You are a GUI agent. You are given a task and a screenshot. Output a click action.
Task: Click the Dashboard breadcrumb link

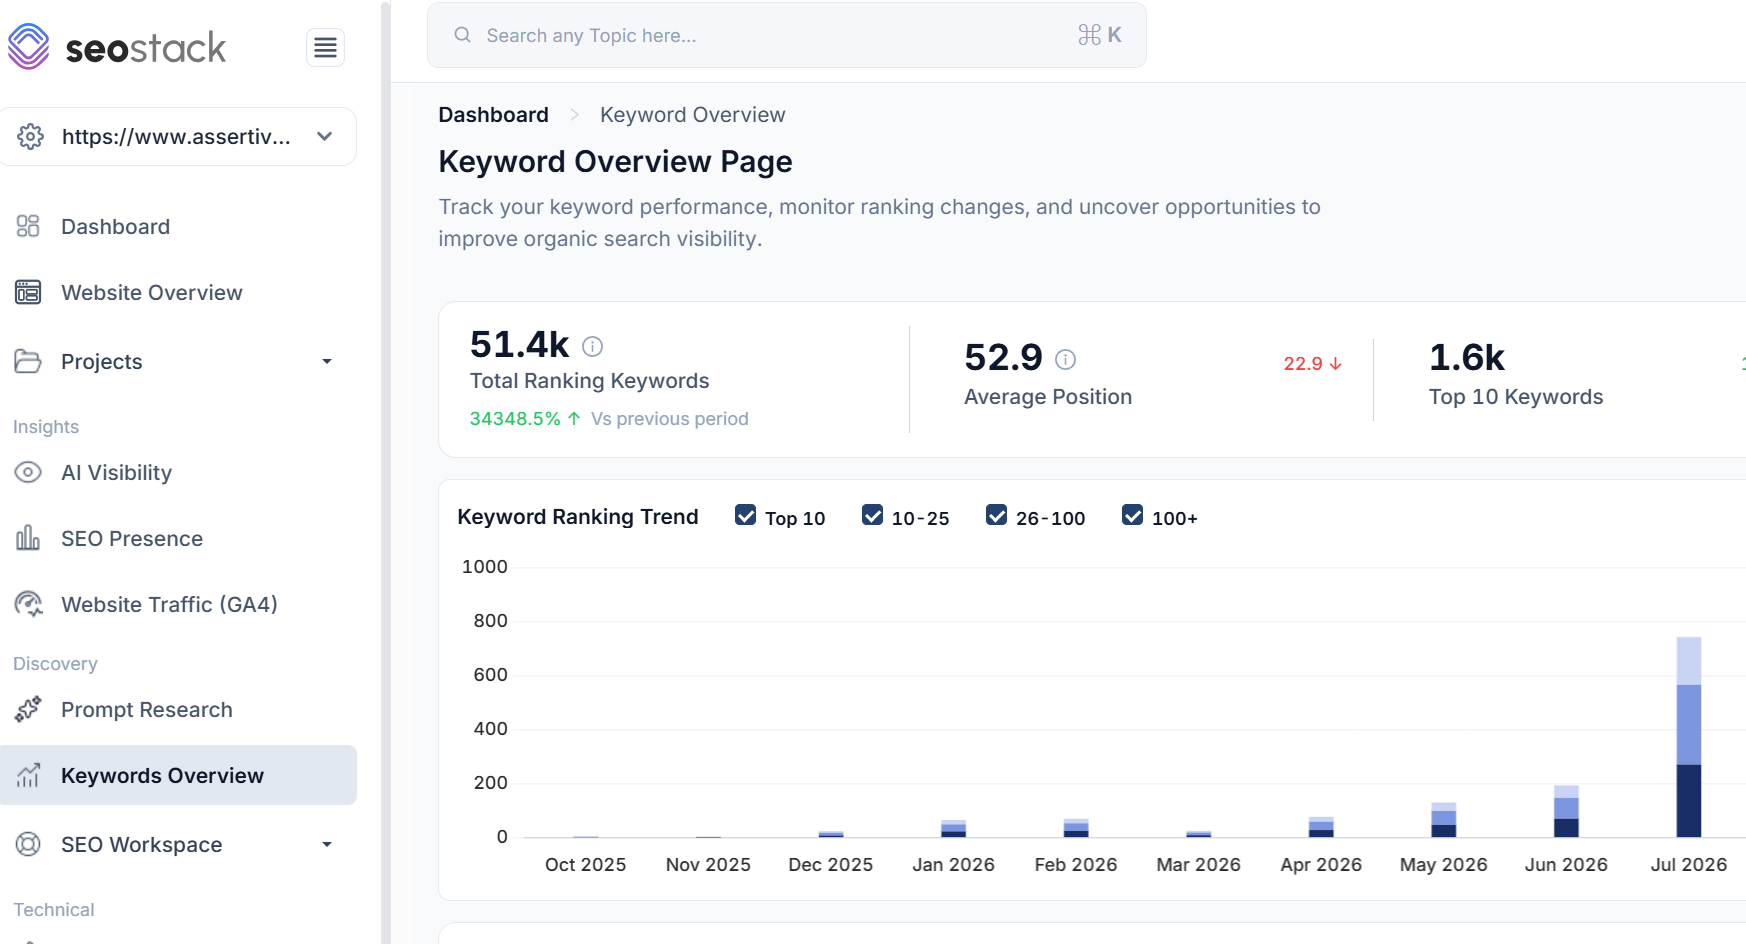[493, 115]
